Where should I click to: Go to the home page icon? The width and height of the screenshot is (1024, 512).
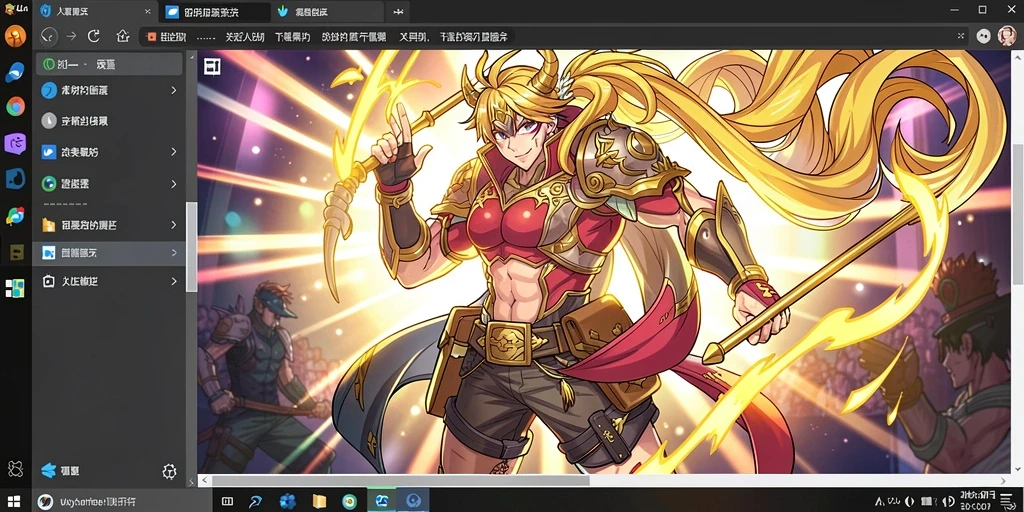[x=123, y=36]
